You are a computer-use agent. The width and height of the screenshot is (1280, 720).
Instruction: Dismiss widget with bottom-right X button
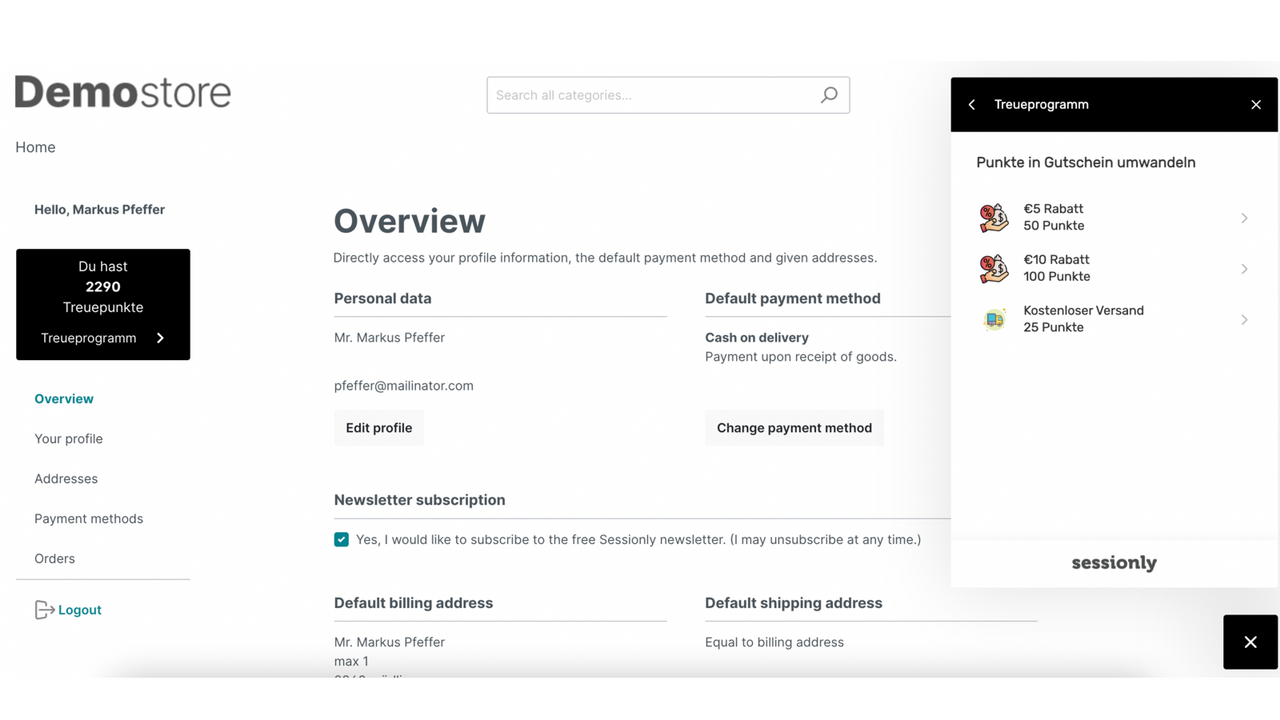[1250, 642]
